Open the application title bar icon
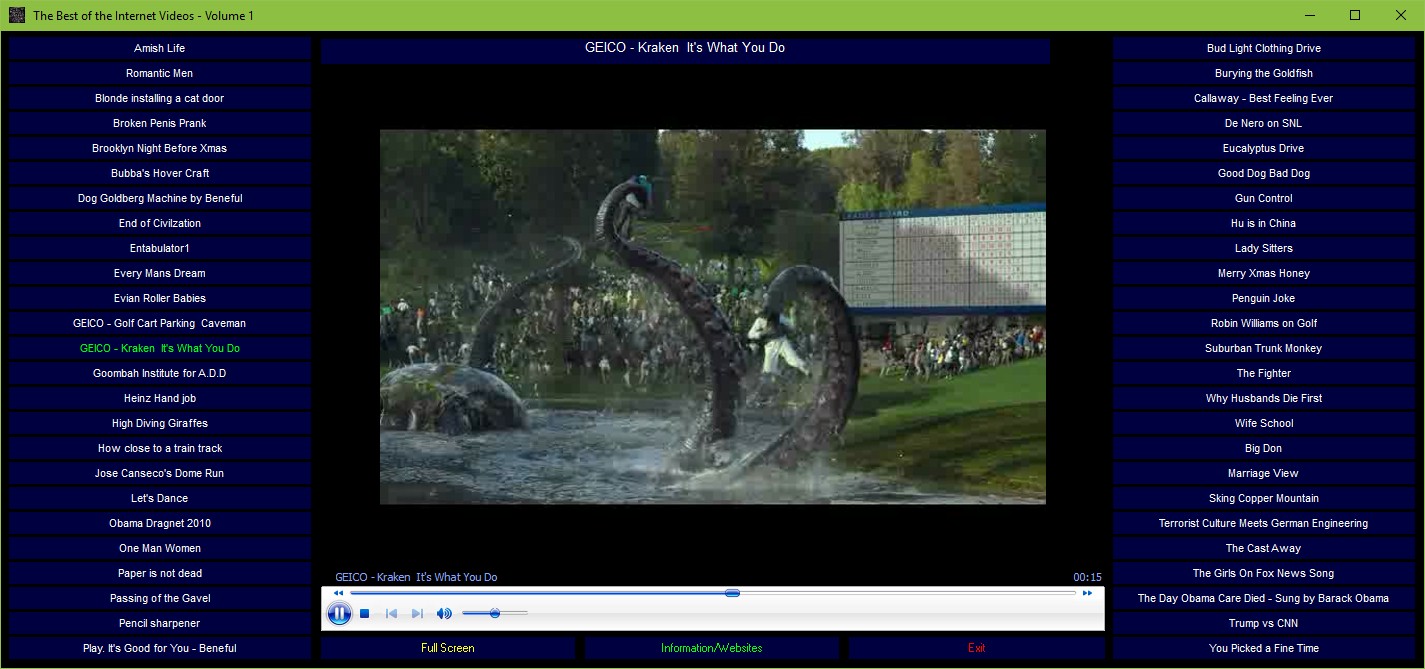 16,15
